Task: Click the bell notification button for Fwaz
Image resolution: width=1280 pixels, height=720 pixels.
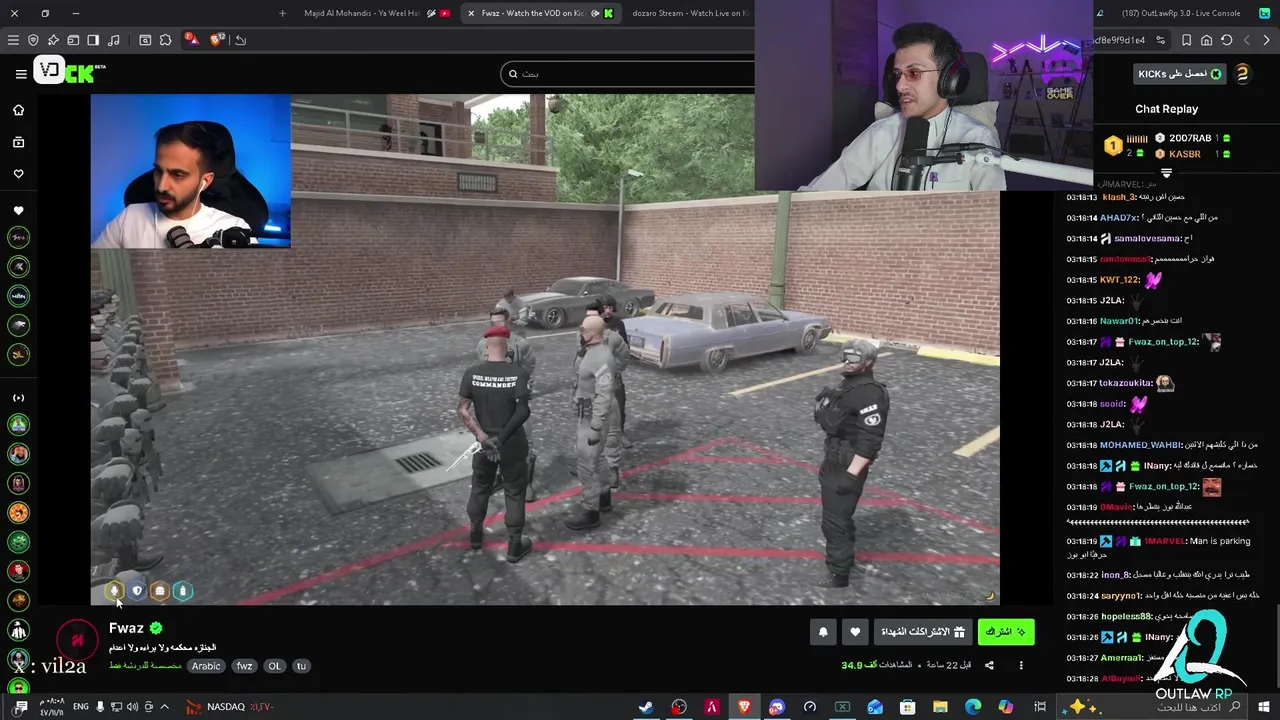Action: point(823,632)
